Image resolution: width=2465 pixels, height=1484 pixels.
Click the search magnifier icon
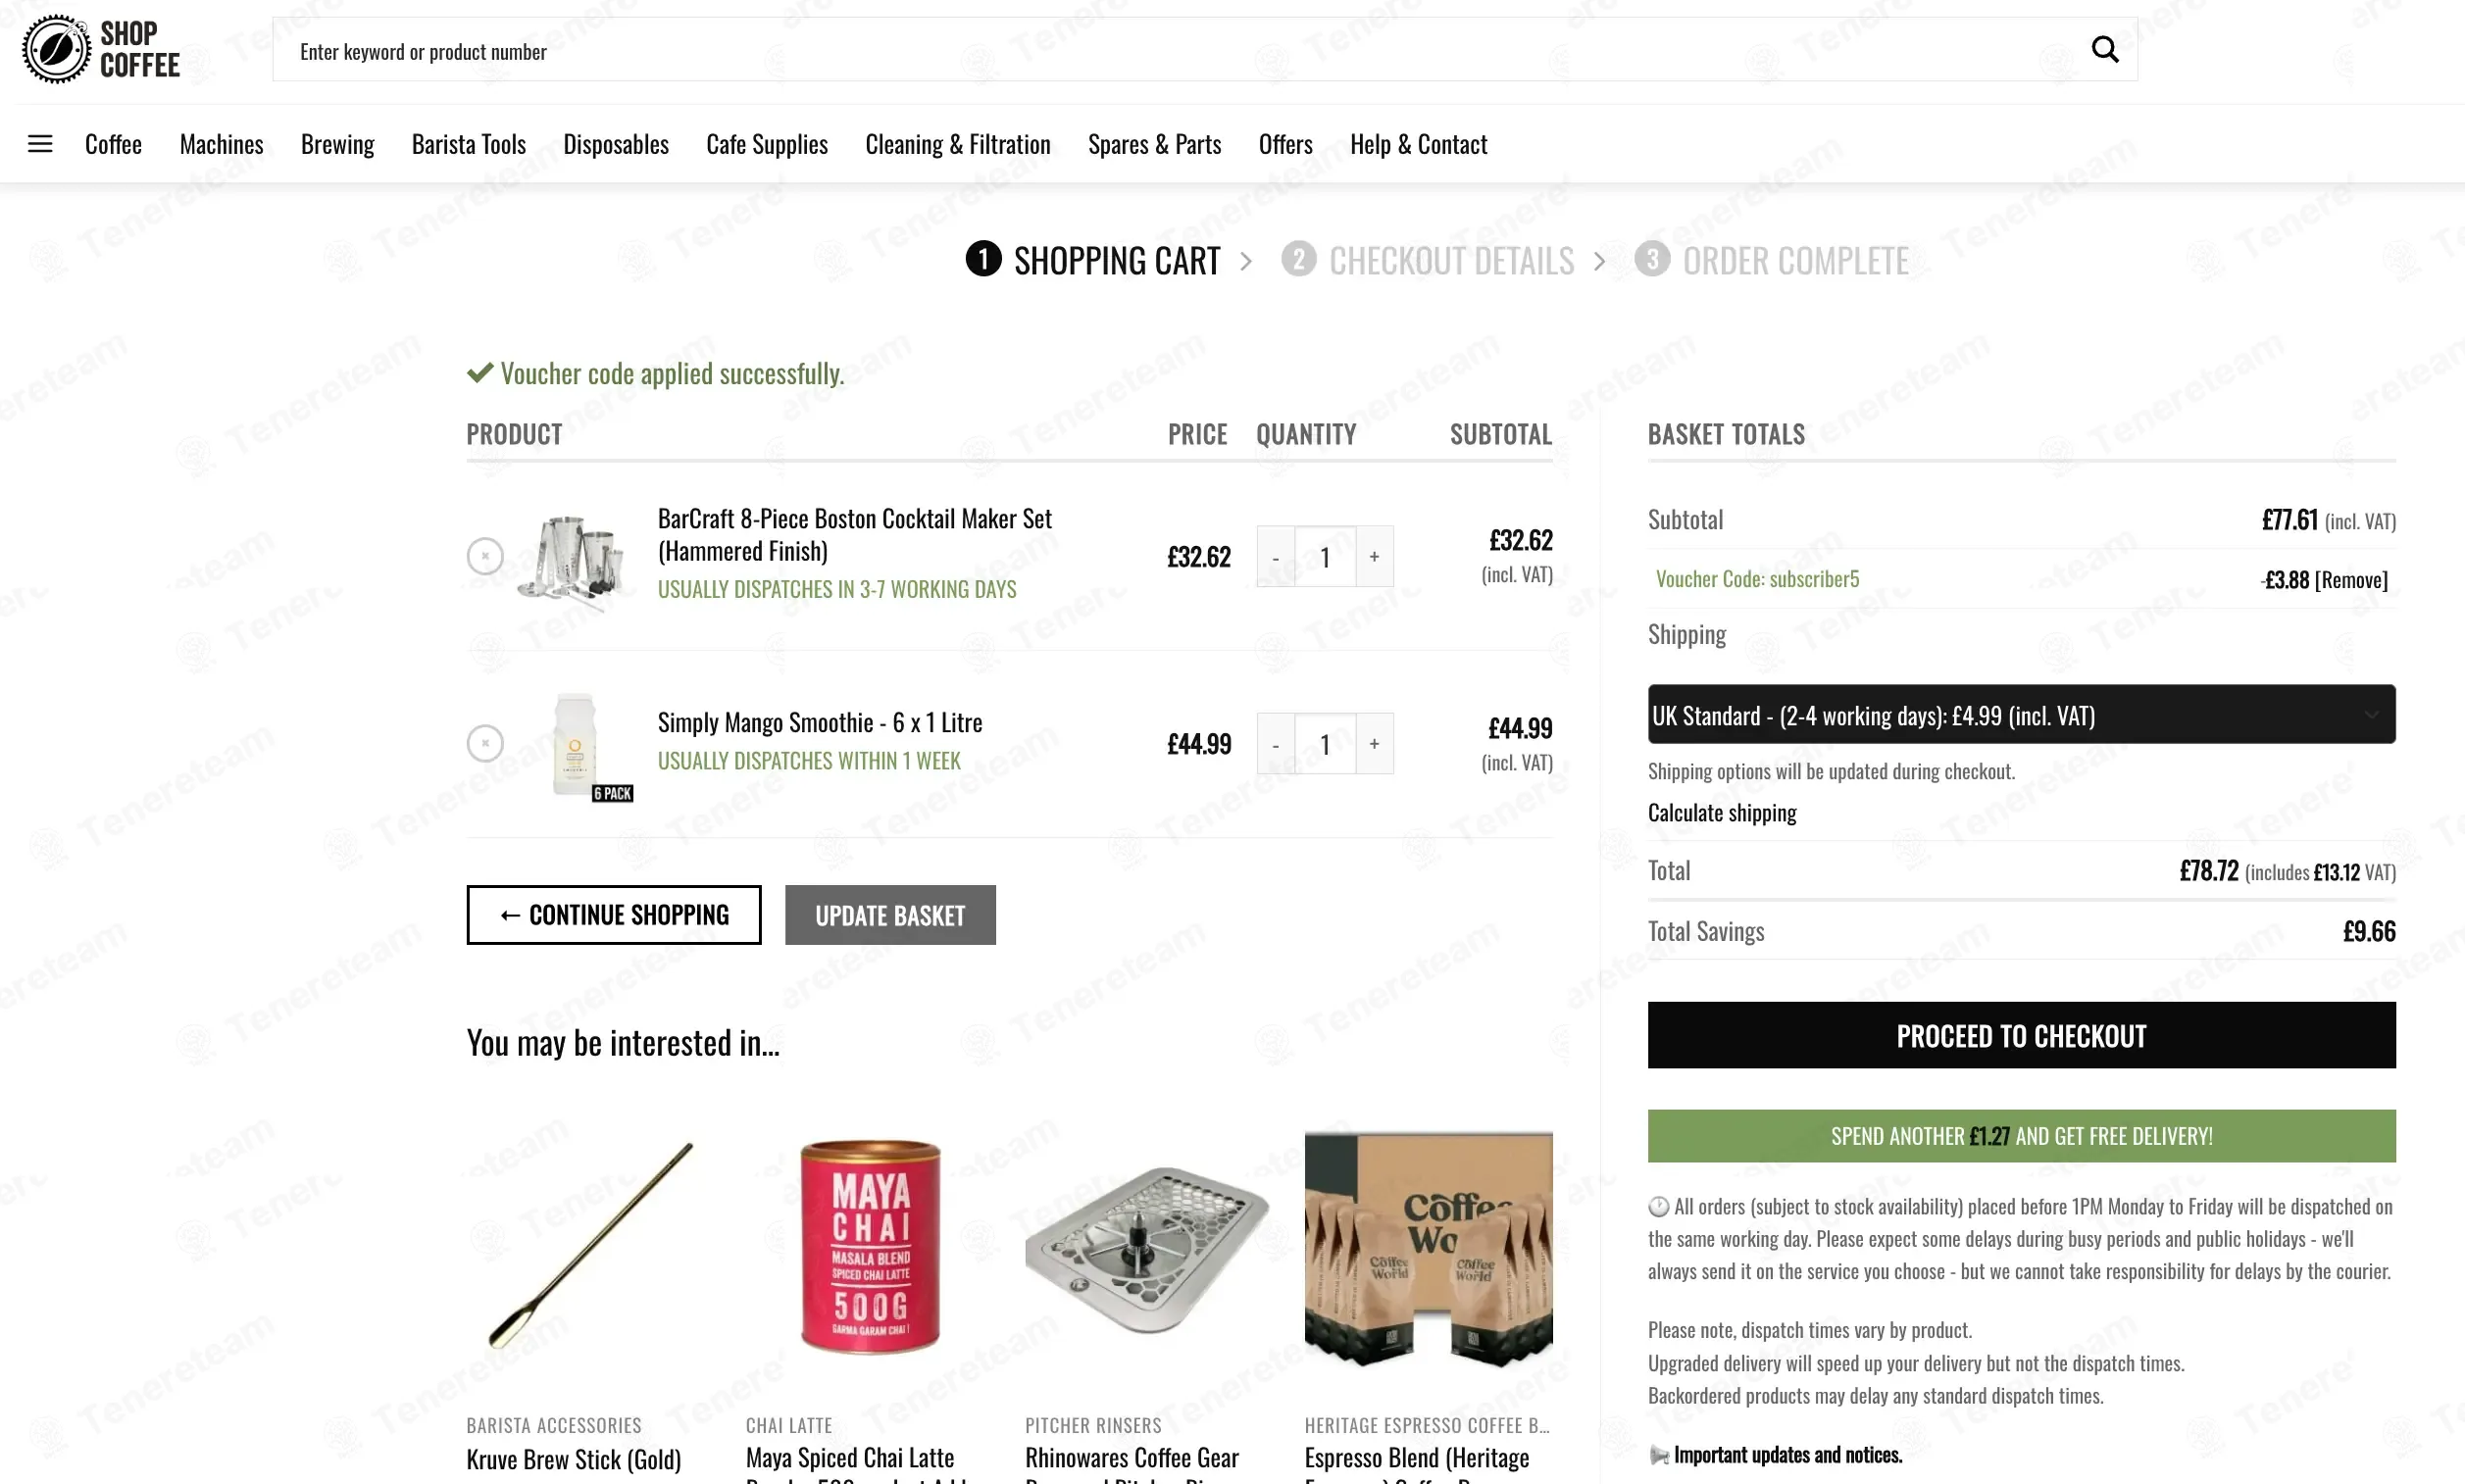(x=2104, y=49)
